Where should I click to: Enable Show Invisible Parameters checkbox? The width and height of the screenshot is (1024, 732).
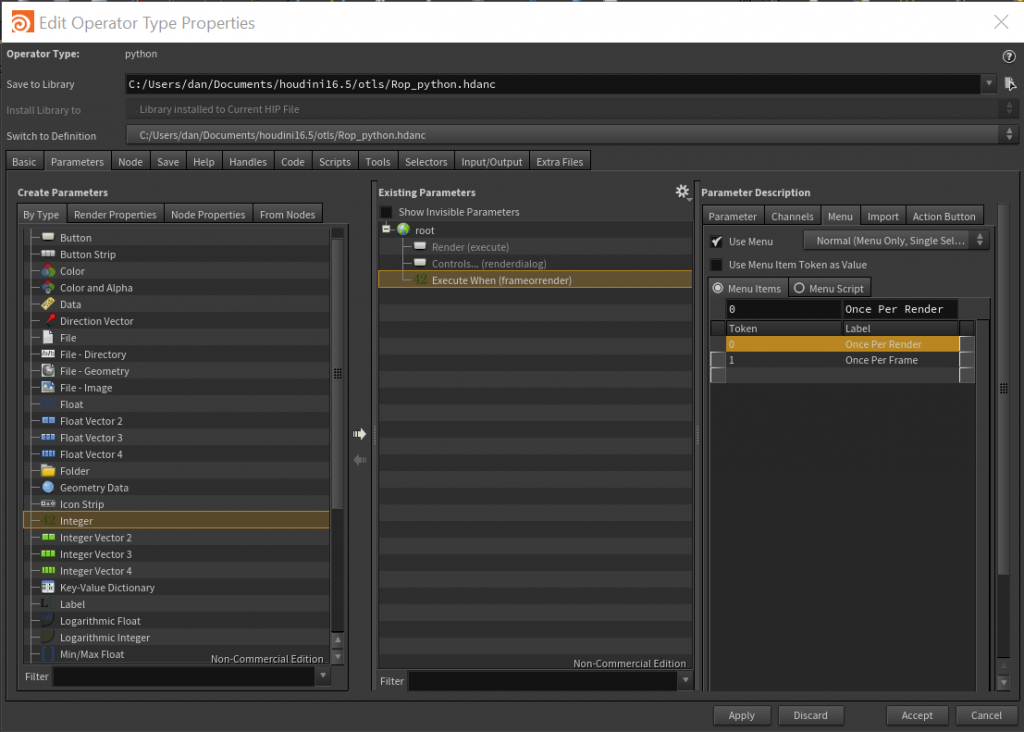387,212
